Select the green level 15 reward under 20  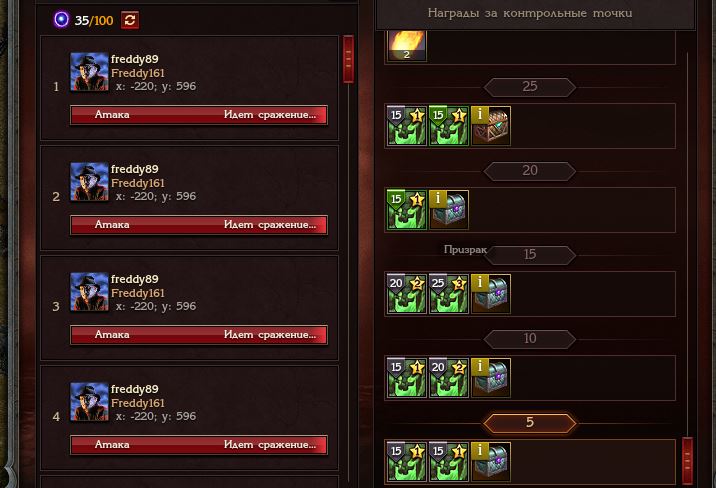[407, 210]
